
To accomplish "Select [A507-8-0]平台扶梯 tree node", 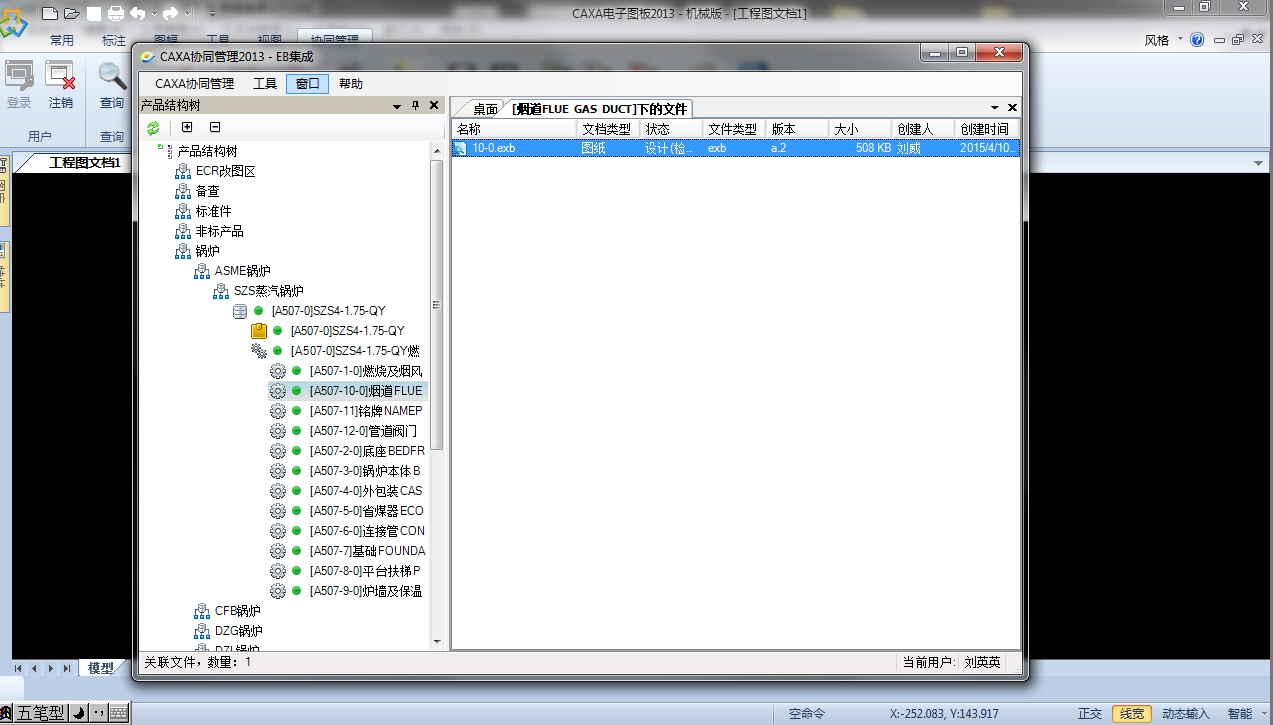I will tap(365, 571).
